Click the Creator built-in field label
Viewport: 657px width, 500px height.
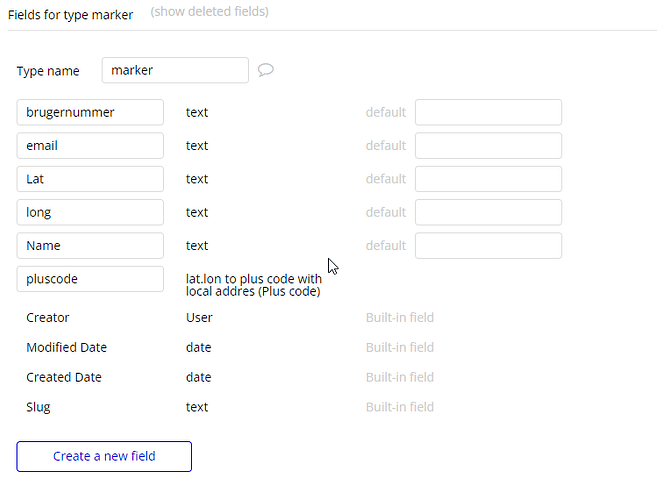click(x=48, y=318)
